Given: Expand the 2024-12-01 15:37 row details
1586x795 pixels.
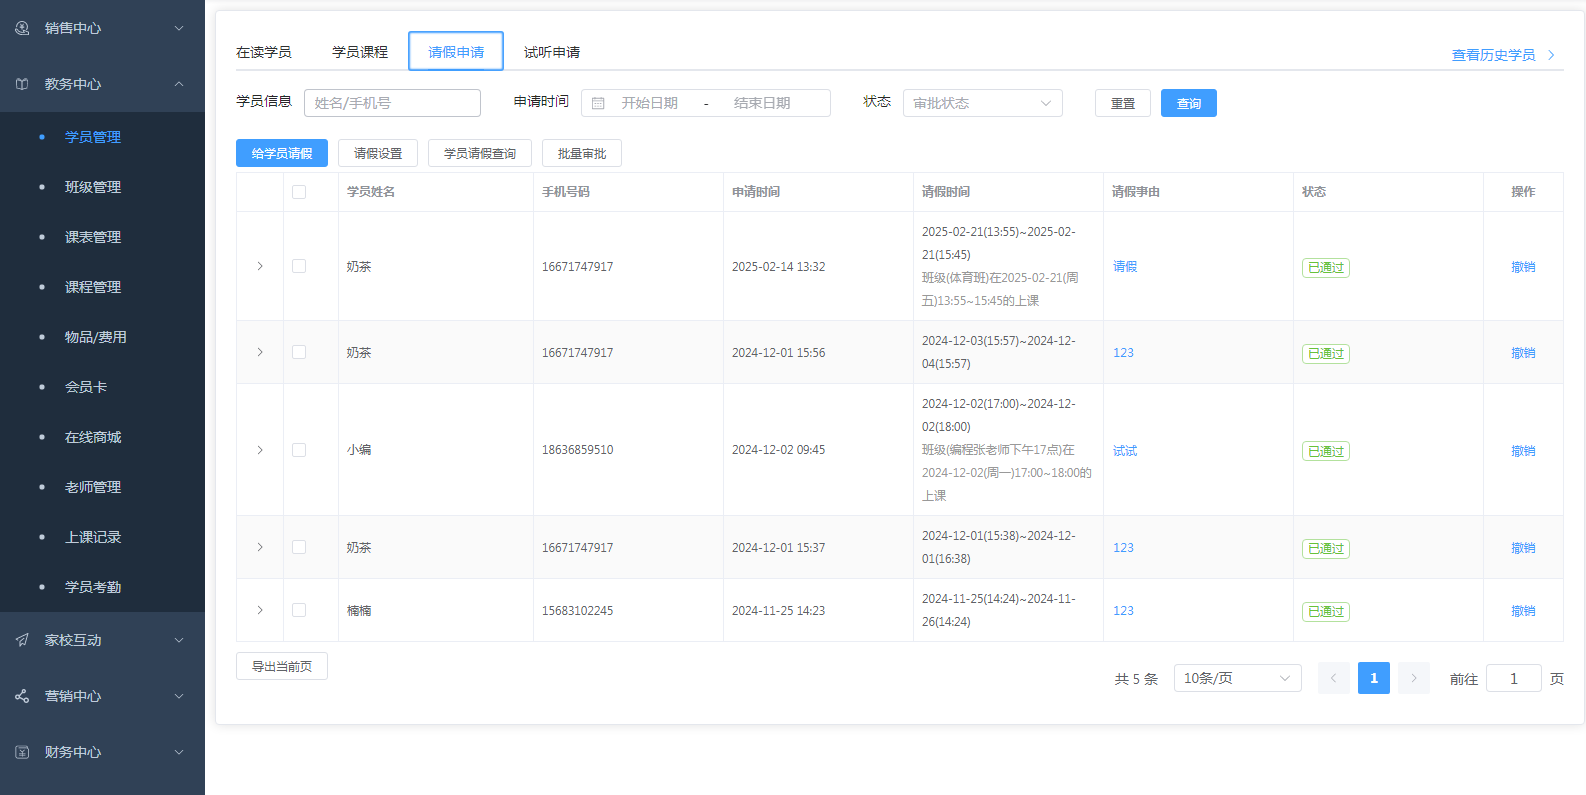Looking at the screenshot, I should point(260,547).
